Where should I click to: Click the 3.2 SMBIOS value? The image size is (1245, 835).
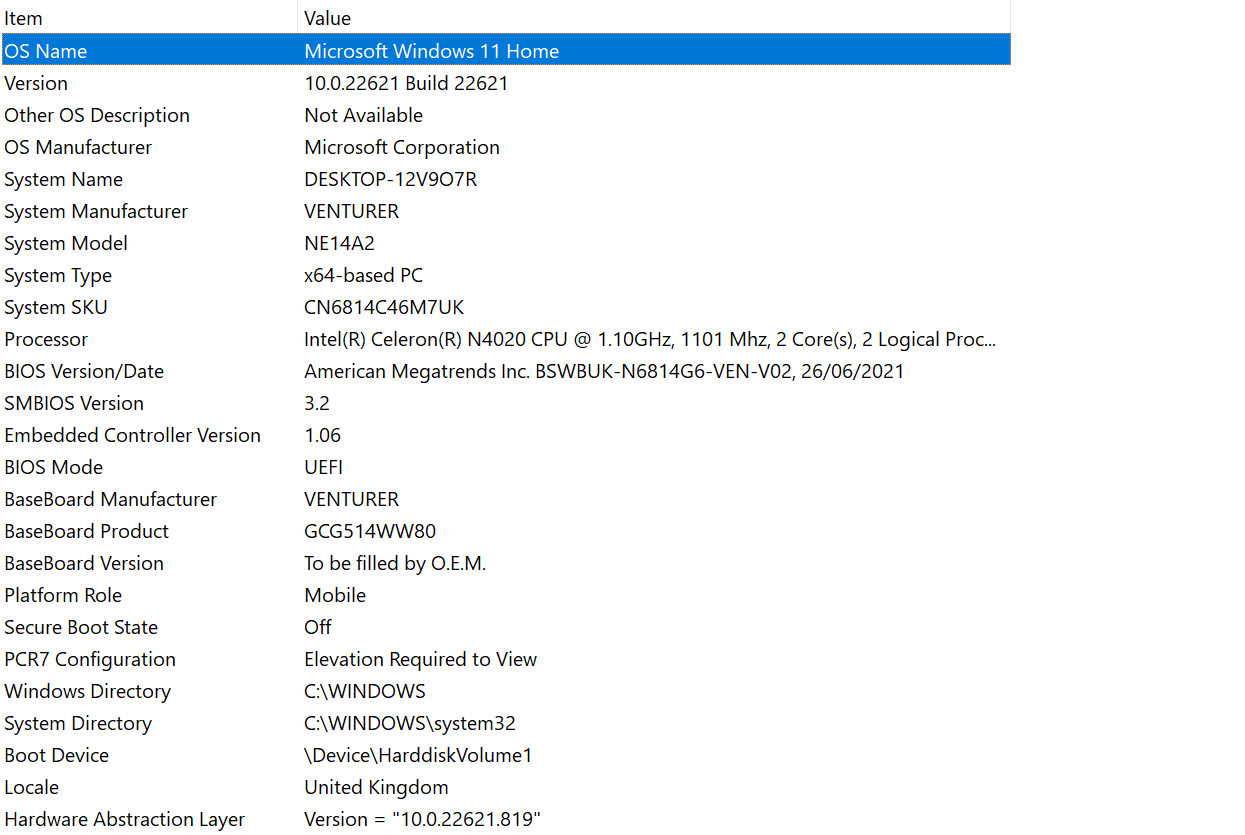coord(317,403)
